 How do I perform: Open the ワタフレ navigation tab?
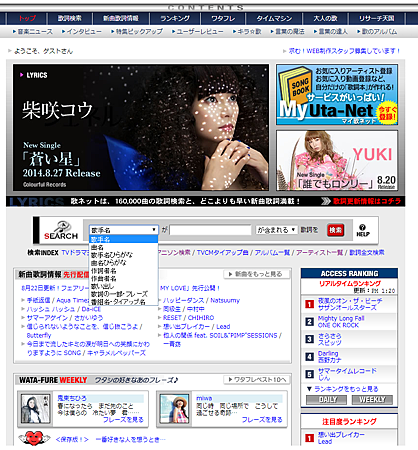click(223, 18)
